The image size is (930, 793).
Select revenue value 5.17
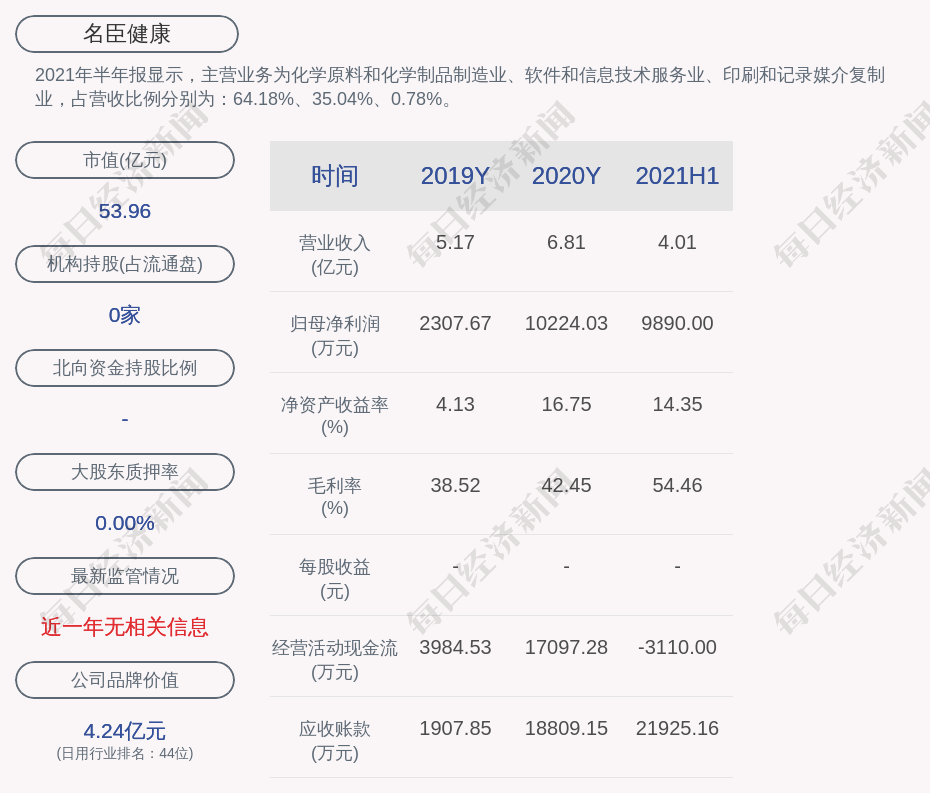tap(455, 243)
